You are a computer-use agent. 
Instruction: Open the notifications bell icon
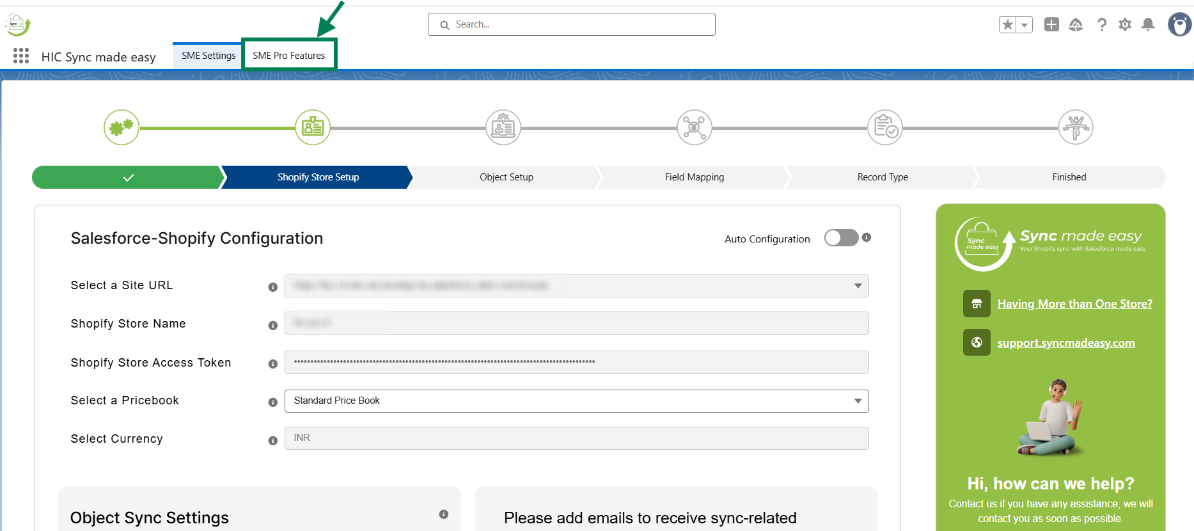(x=1148, y=24)
